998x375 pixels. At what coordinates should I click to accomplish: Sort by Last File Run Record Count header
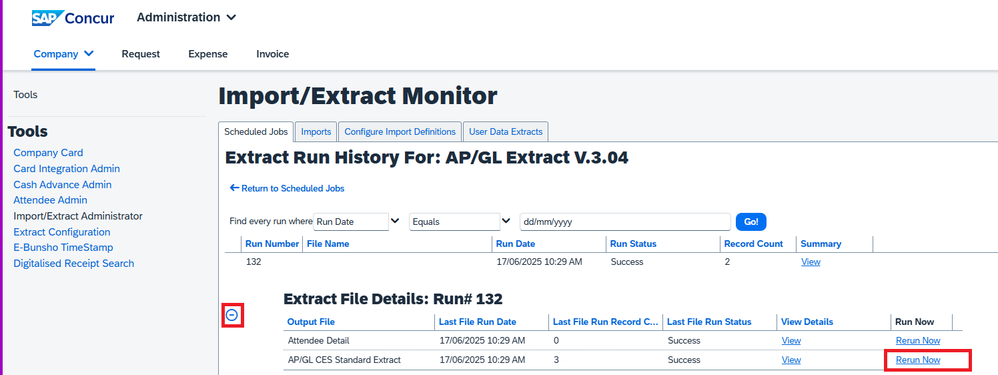point(605,322)
